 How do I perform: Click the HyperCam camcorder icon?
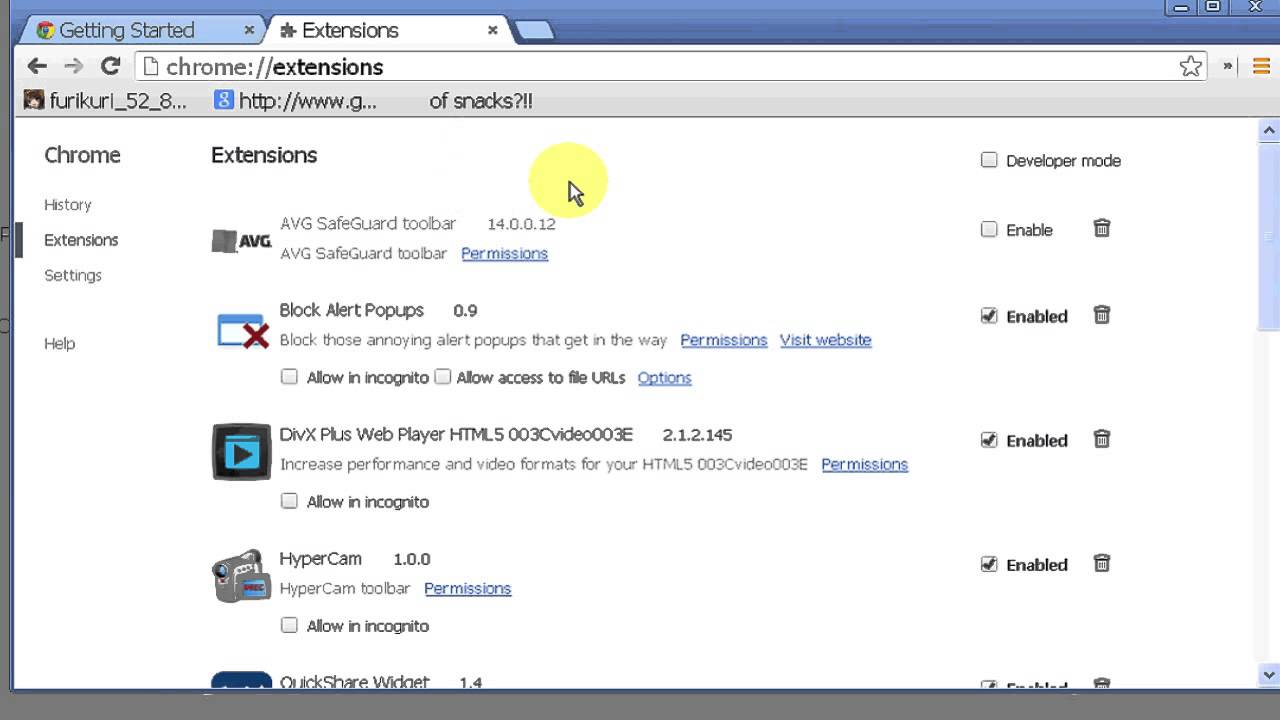tap(241, 575)
